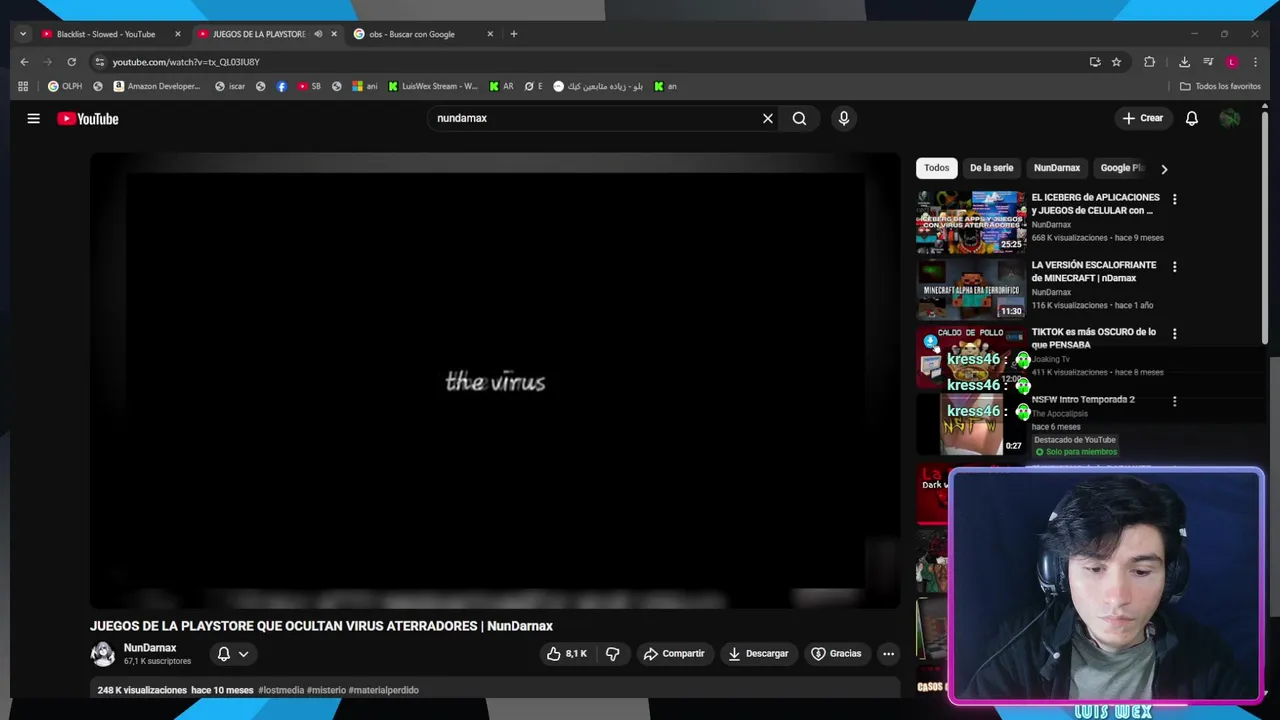Go back with browser back arrow
The width and height of the screenshot is (1280, 720).
[24, 62]
